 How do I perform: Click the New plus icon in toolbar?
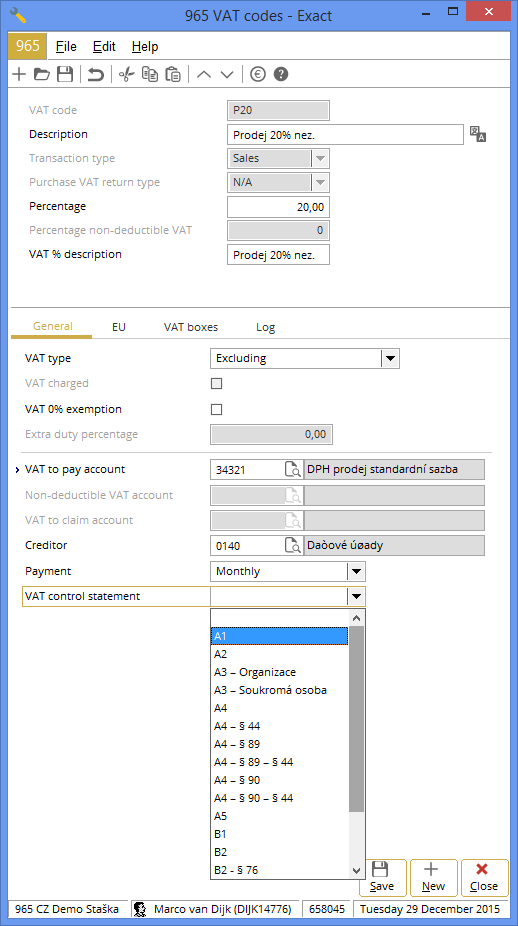[19, 74]
